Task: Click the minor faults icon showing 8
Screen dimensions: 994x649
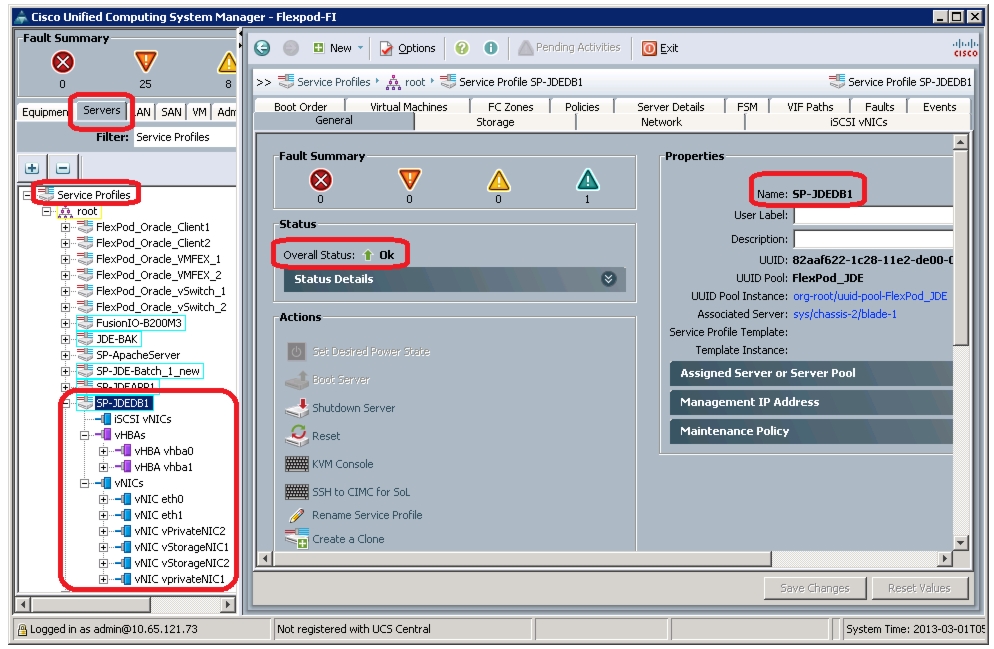Action: point(227,63)
